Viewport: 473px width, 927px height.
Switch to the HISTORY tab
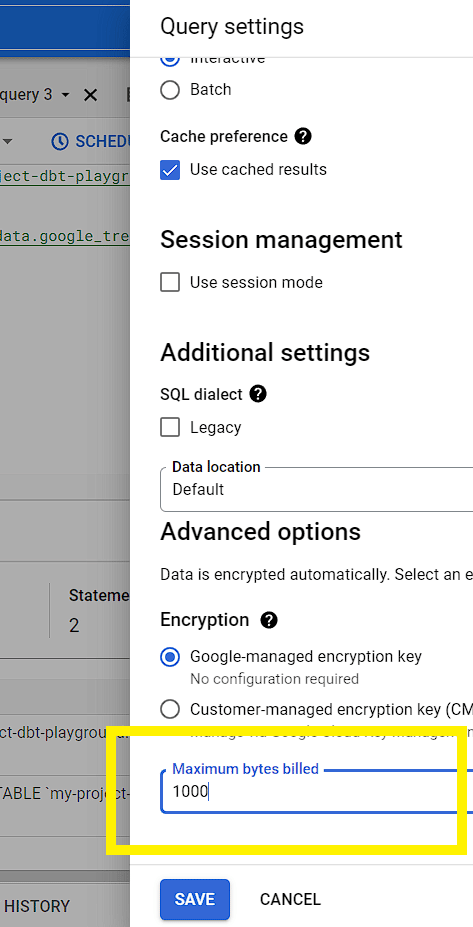[x=37, y=906]
